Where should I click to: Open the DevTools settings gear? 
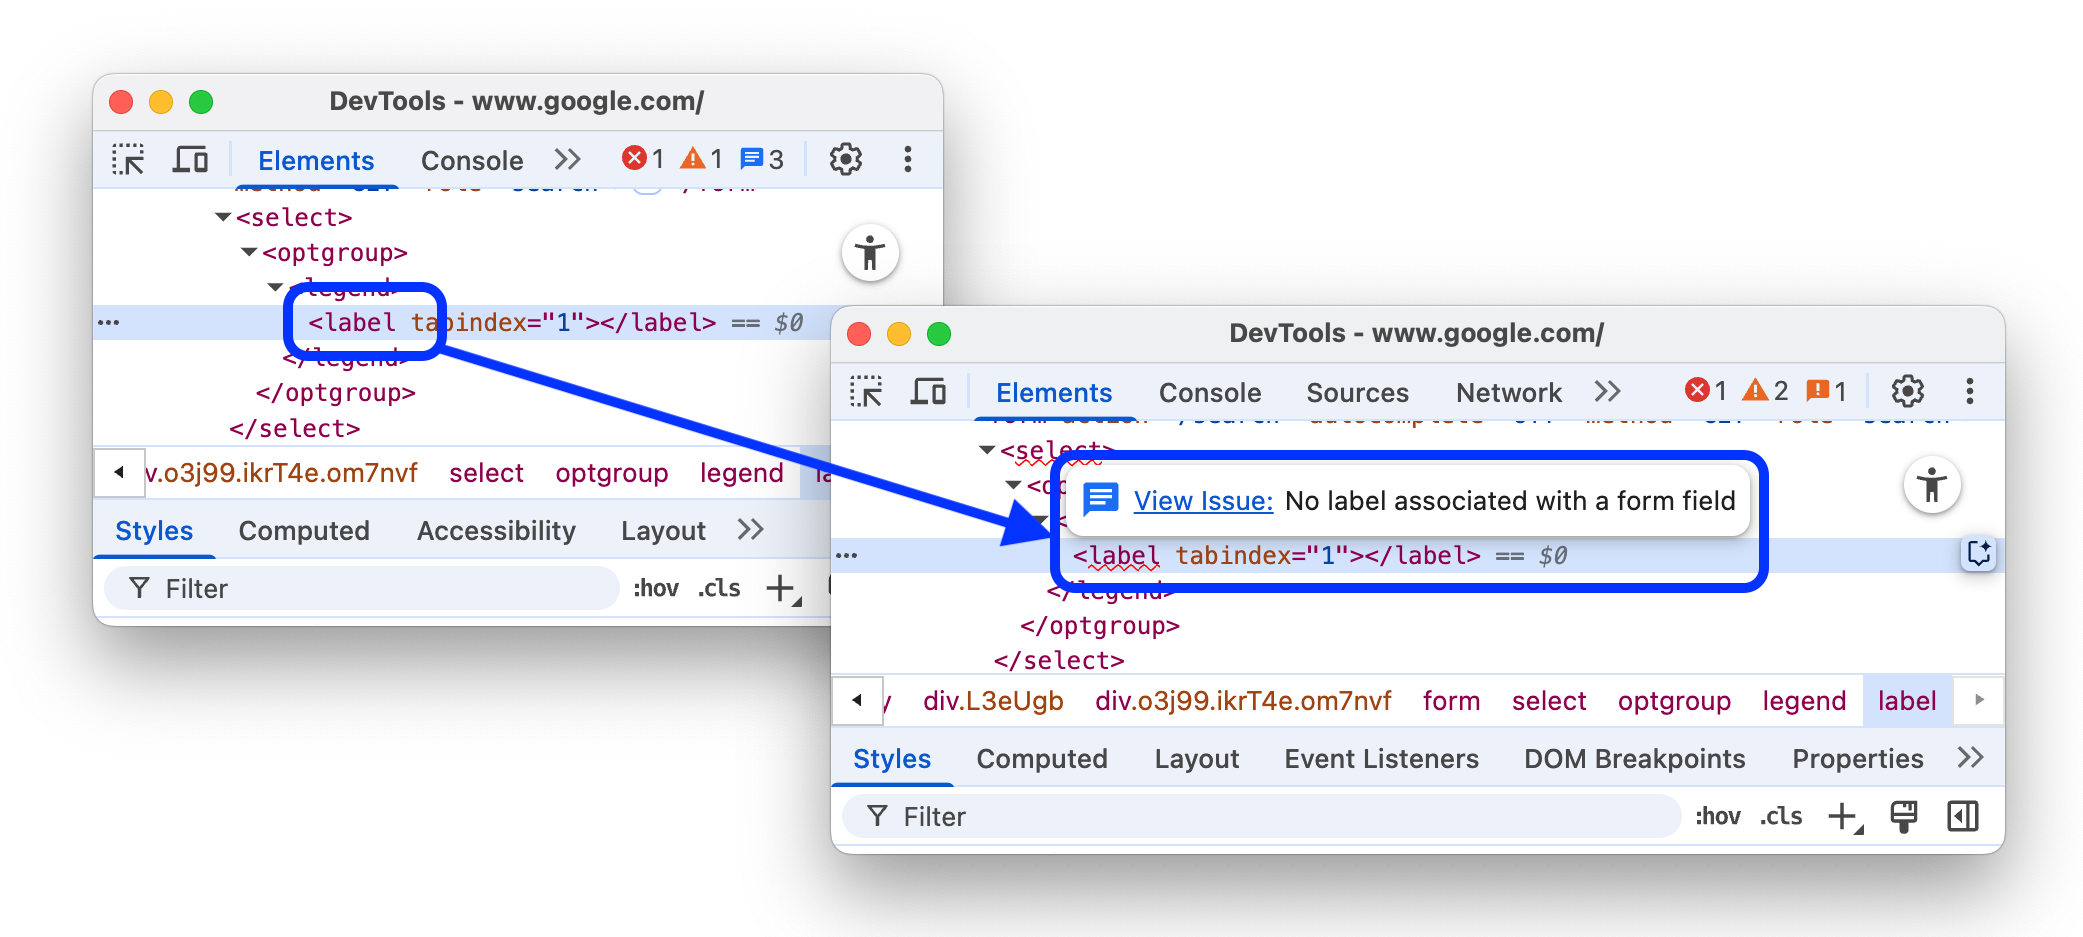[x=1909, y=391]
